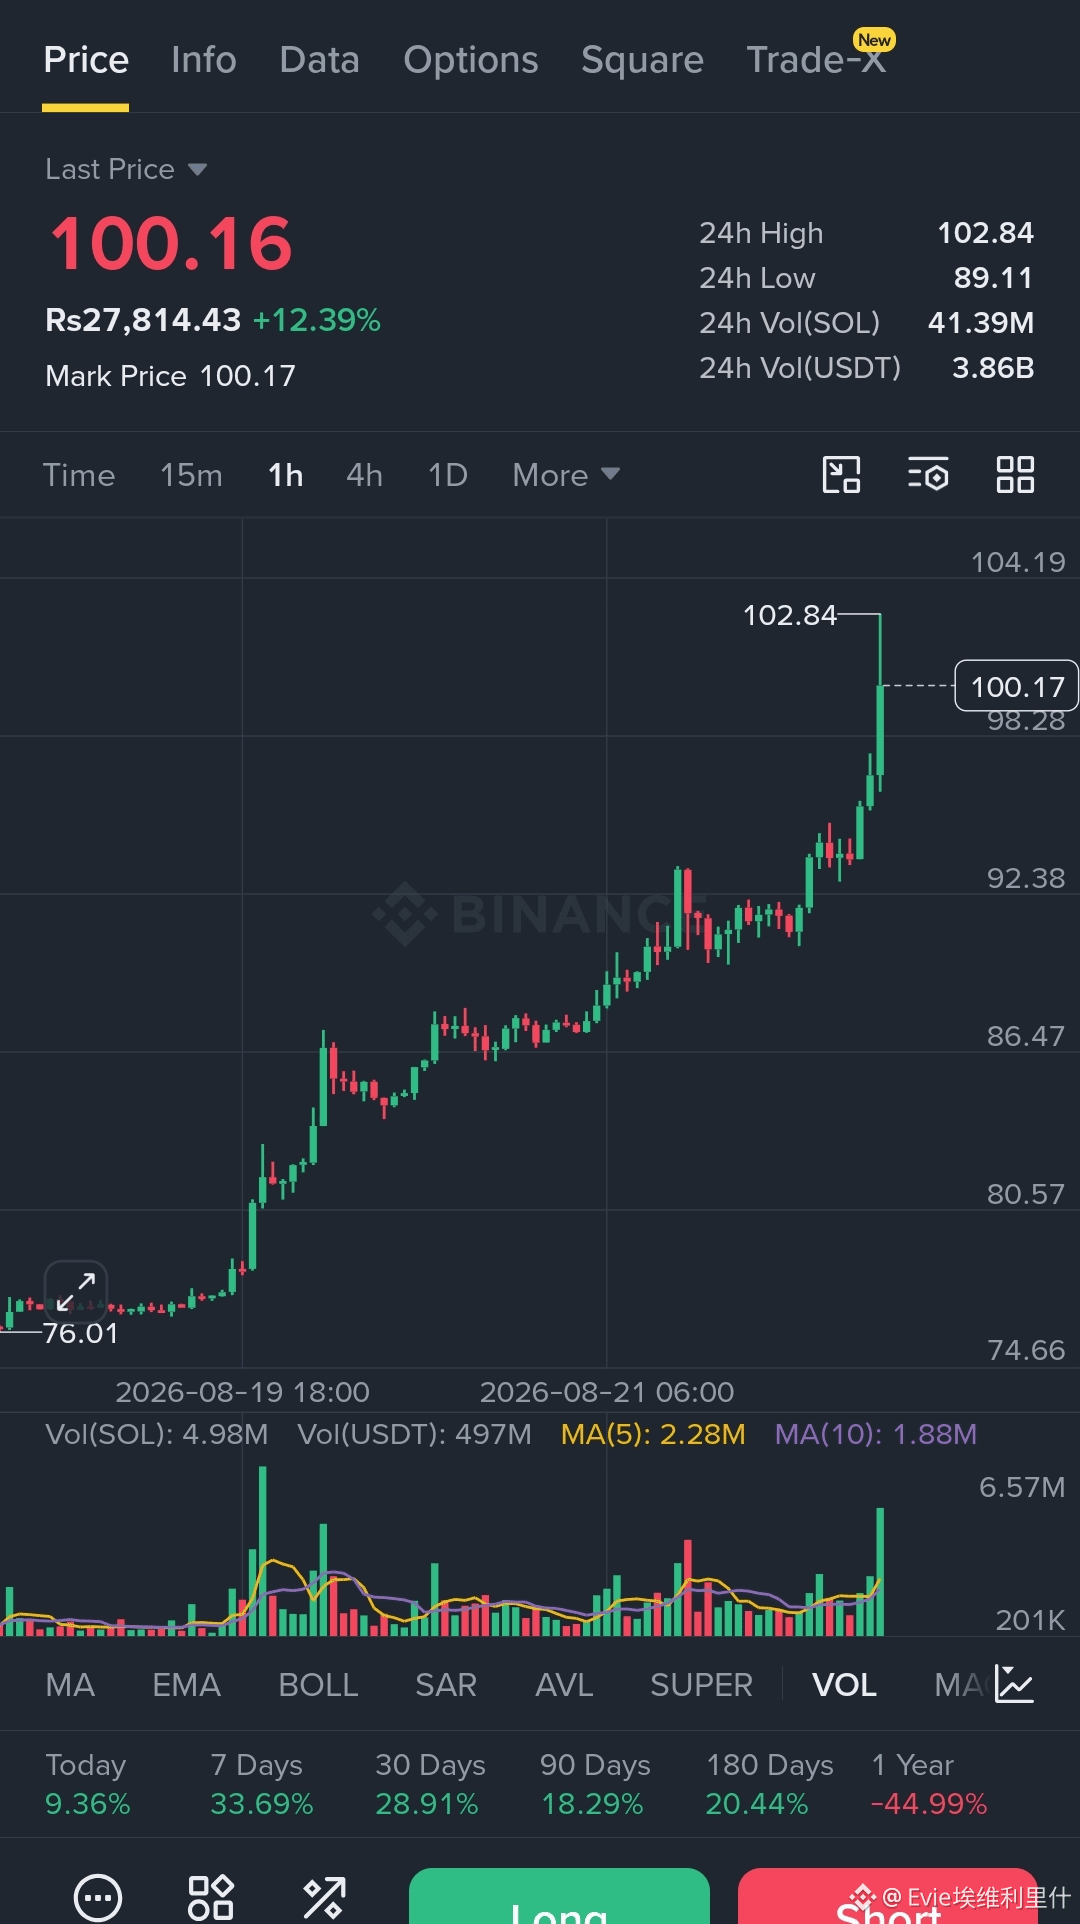This screenshot has width=1080, height=1924.
Task: Click the 24h High value 102.84
Action: 985,233
